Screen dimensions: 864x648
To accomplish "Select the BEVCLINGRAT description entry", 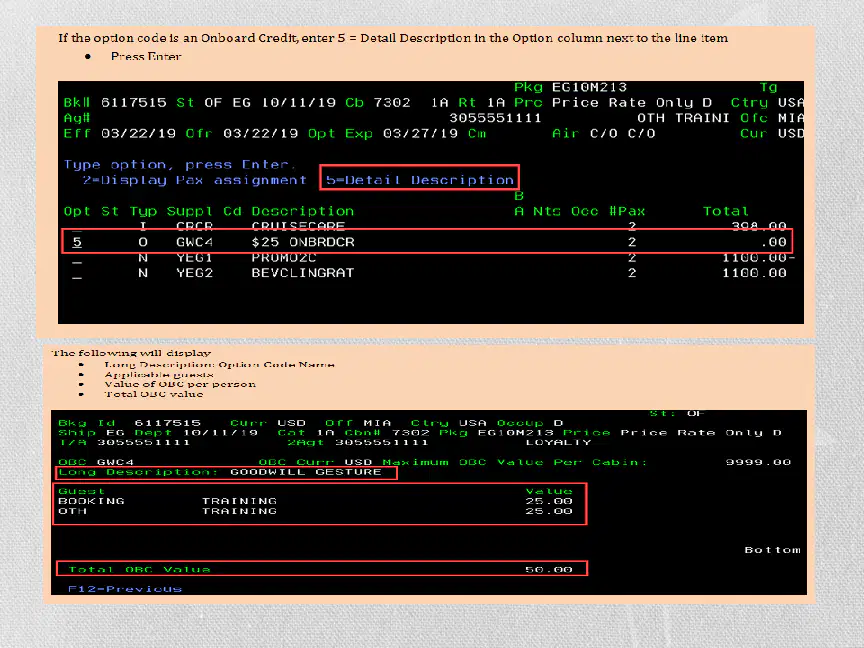I will coord(303,273).
